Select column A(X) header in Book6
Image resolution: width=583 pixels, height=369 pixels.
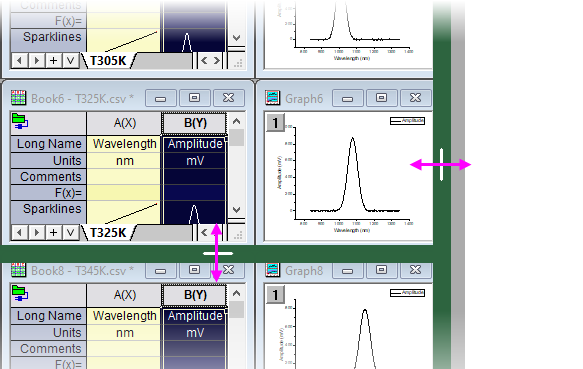(x=125, y=123)
